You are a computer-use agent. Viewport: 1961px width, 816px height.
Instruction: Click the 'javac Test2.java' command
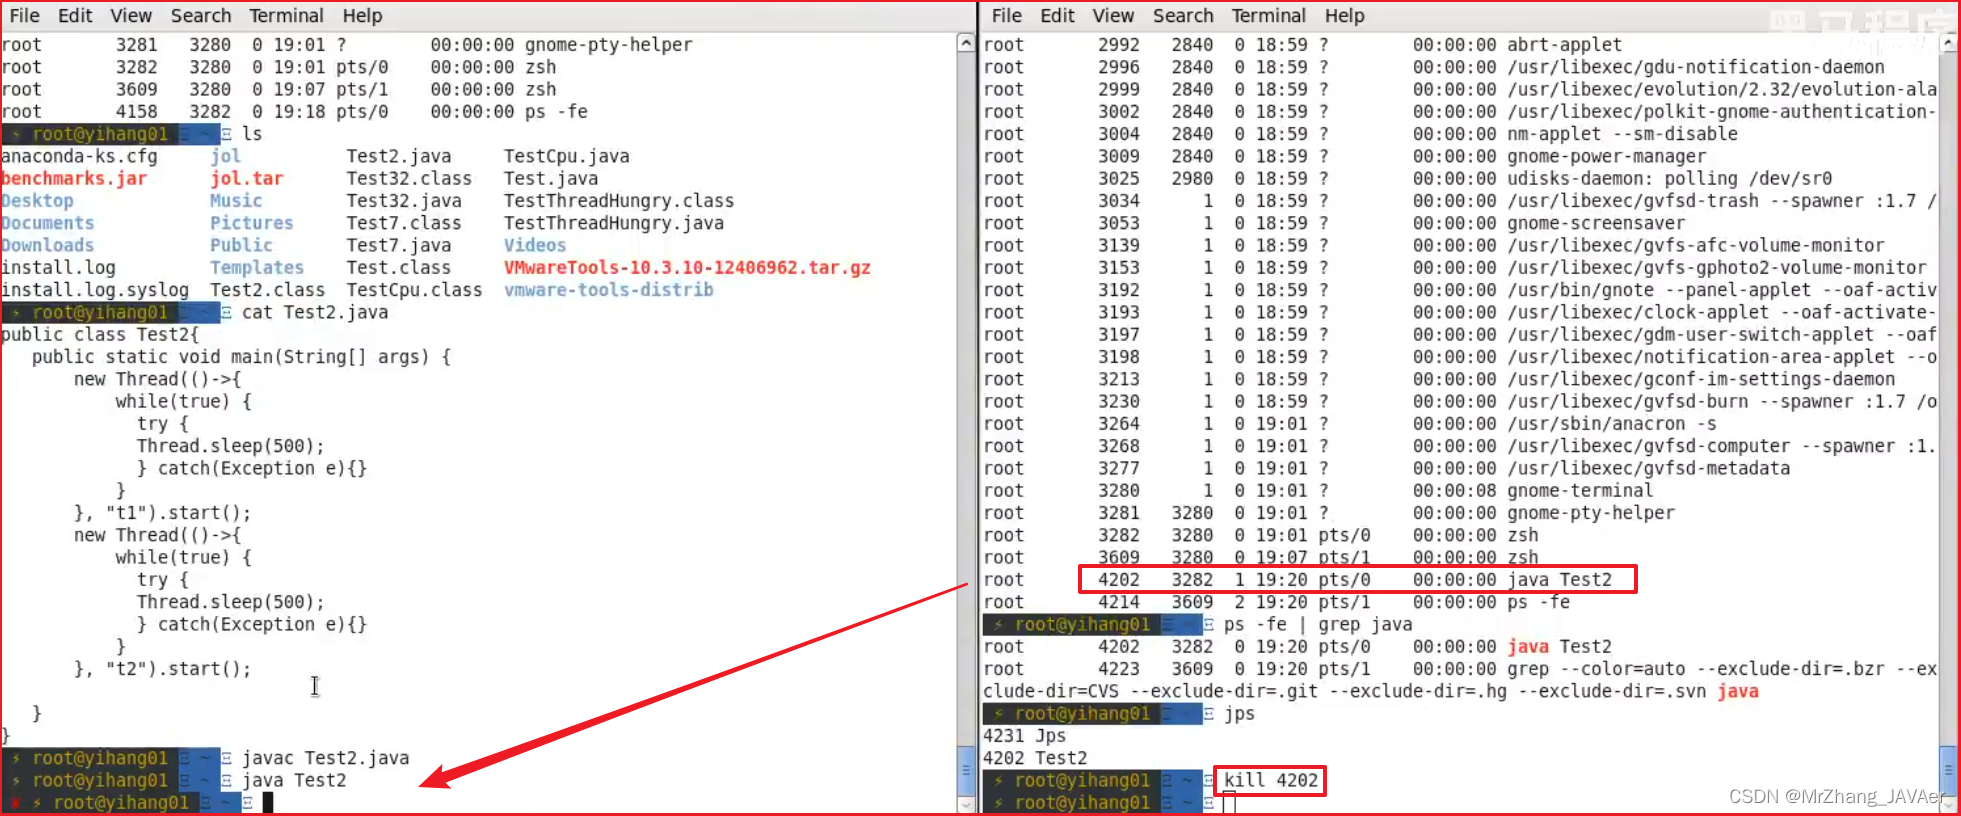pos(325,758)
